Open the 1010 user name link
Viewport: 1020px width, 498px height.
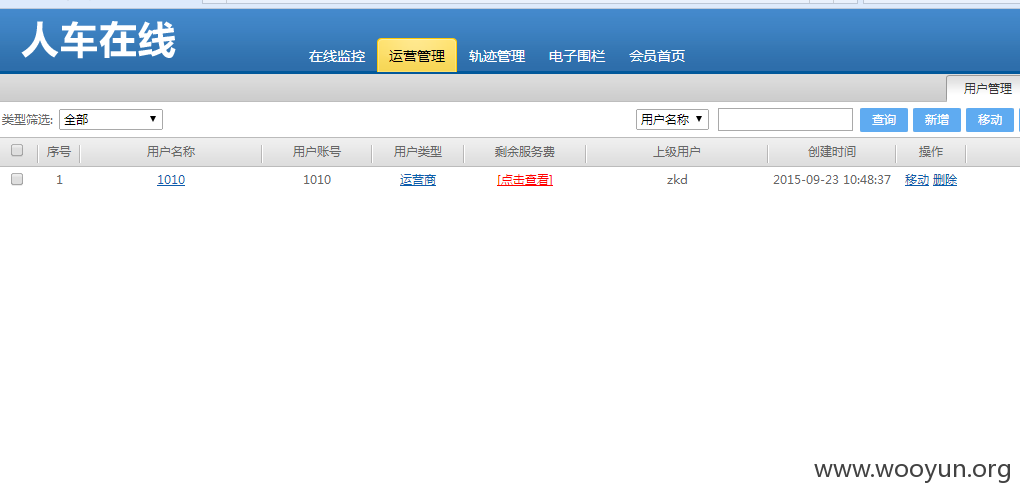(171, 180)
